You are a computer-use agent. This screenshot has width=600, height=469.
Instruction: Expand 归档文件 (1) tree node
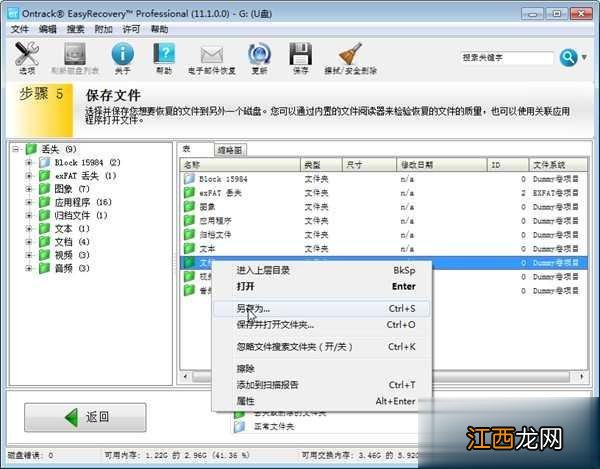pyautogui.click(x=28, y=215)
